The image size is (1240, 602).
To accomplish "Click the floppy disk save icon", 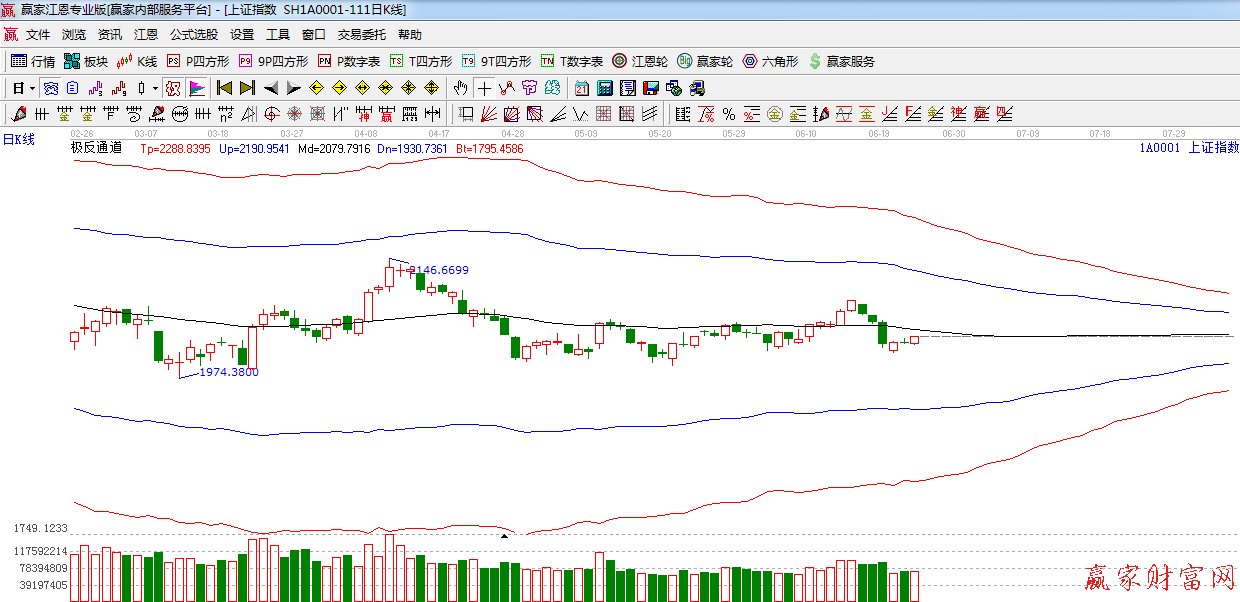I will click(651, 88).
